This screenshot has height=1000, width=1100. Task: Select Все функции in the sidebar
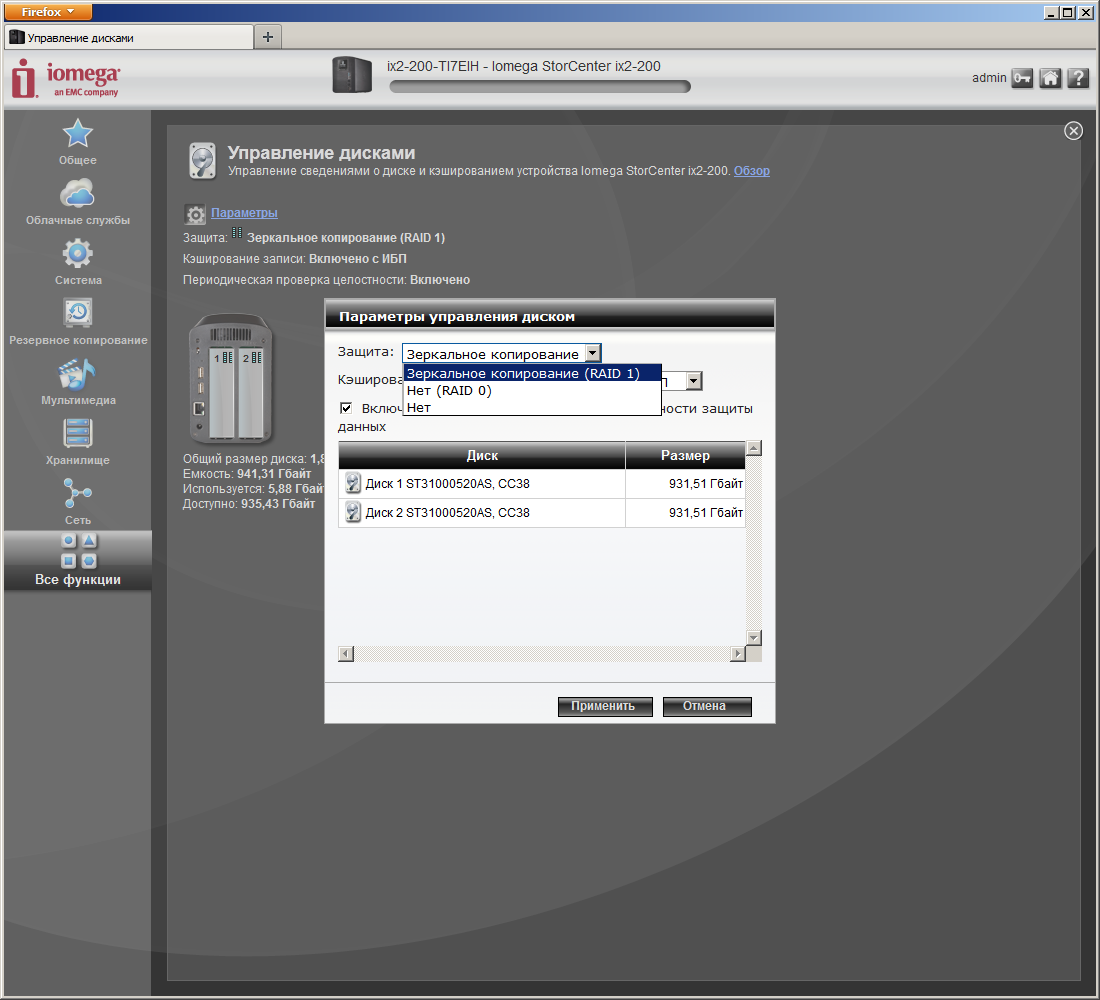pyautogui.click(x=78, y=560)
